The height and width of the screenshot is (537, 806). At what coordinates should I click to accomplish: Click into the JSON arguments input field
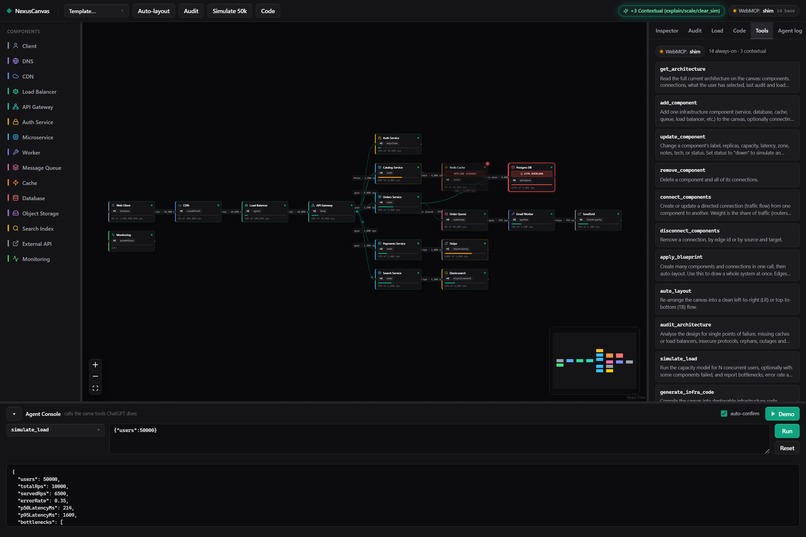click(x=439, y=438)
